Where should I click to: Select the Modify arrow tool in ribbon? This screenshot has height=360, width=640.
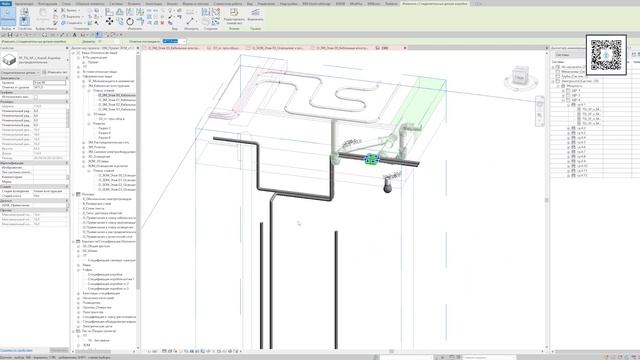(8, 16)
